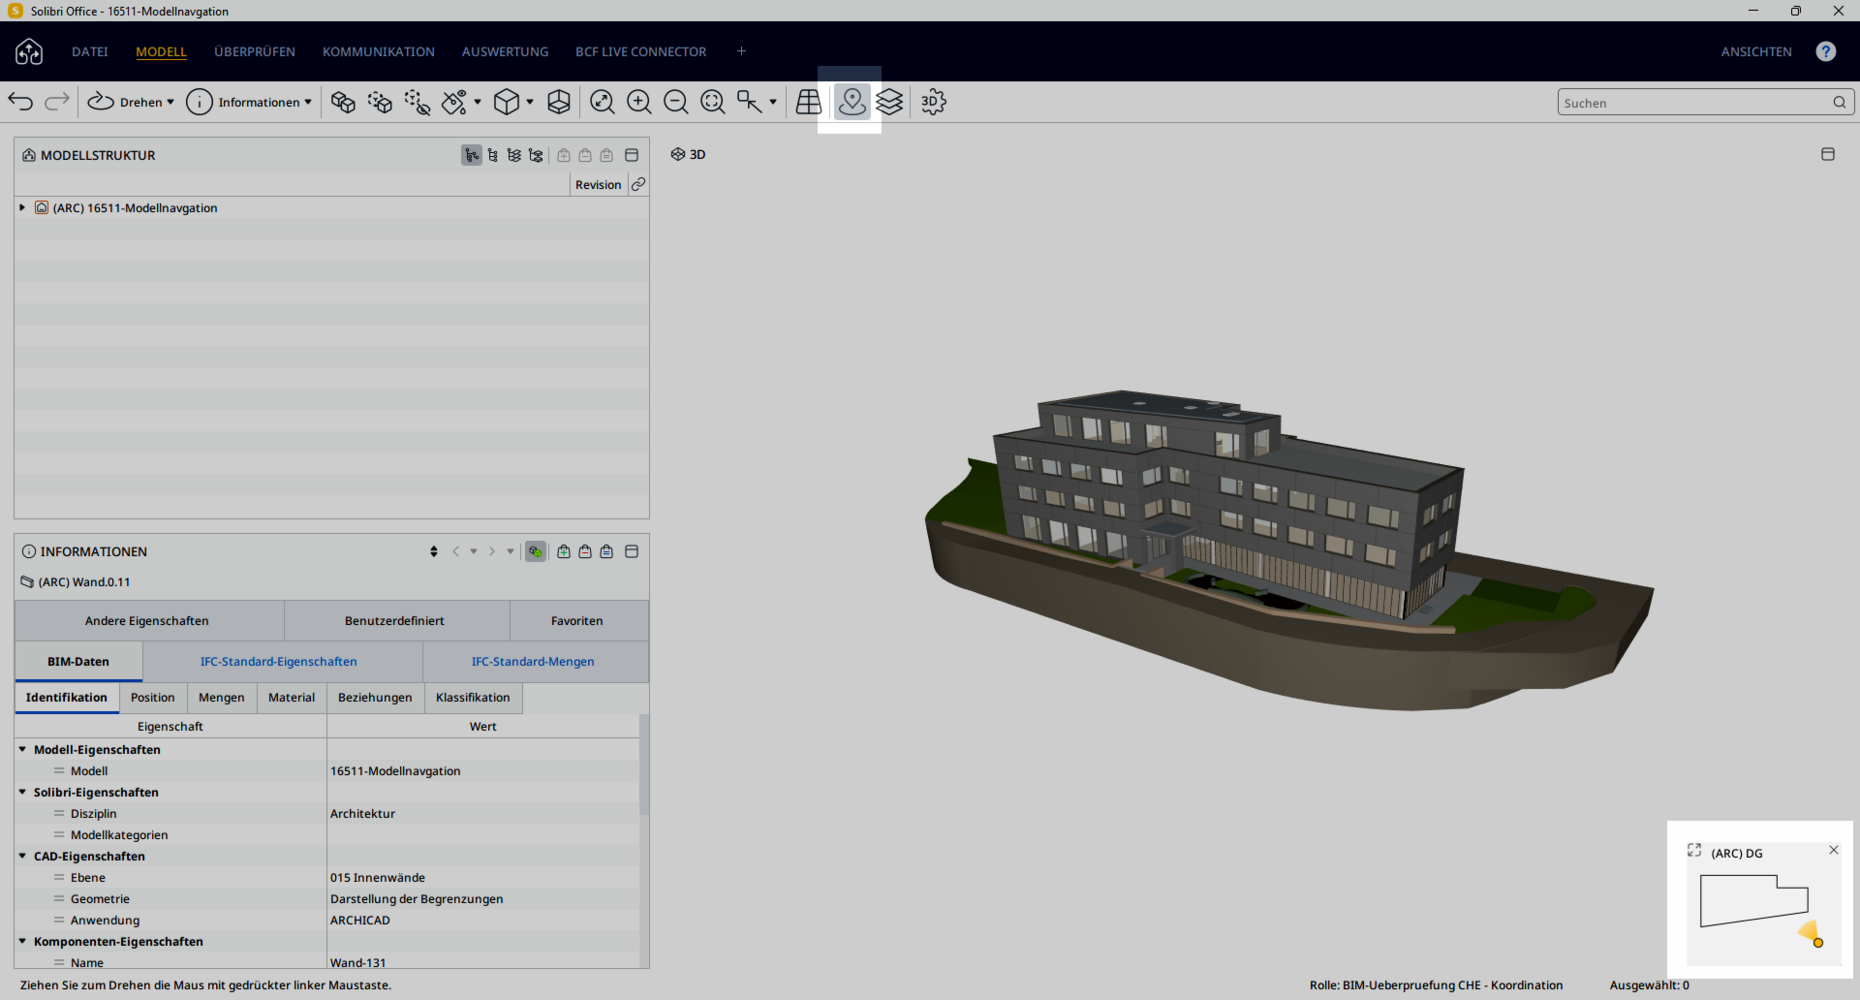This screenshot has width=1860, height=1000.
Task: Switch to the Position subtab
Action: coord(153,698)
